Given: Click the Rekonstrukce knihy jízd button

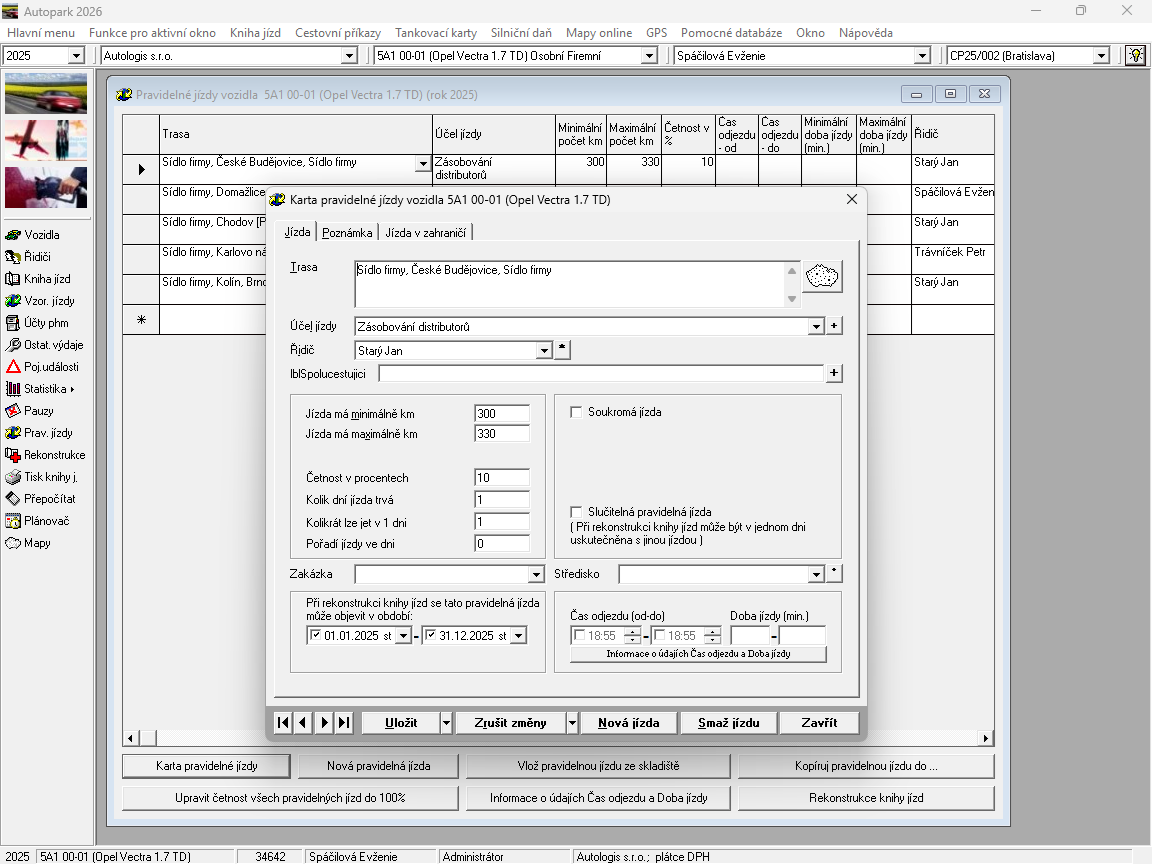Looking at the screenshot, I should pyautogui.click(x=866, y=798).
